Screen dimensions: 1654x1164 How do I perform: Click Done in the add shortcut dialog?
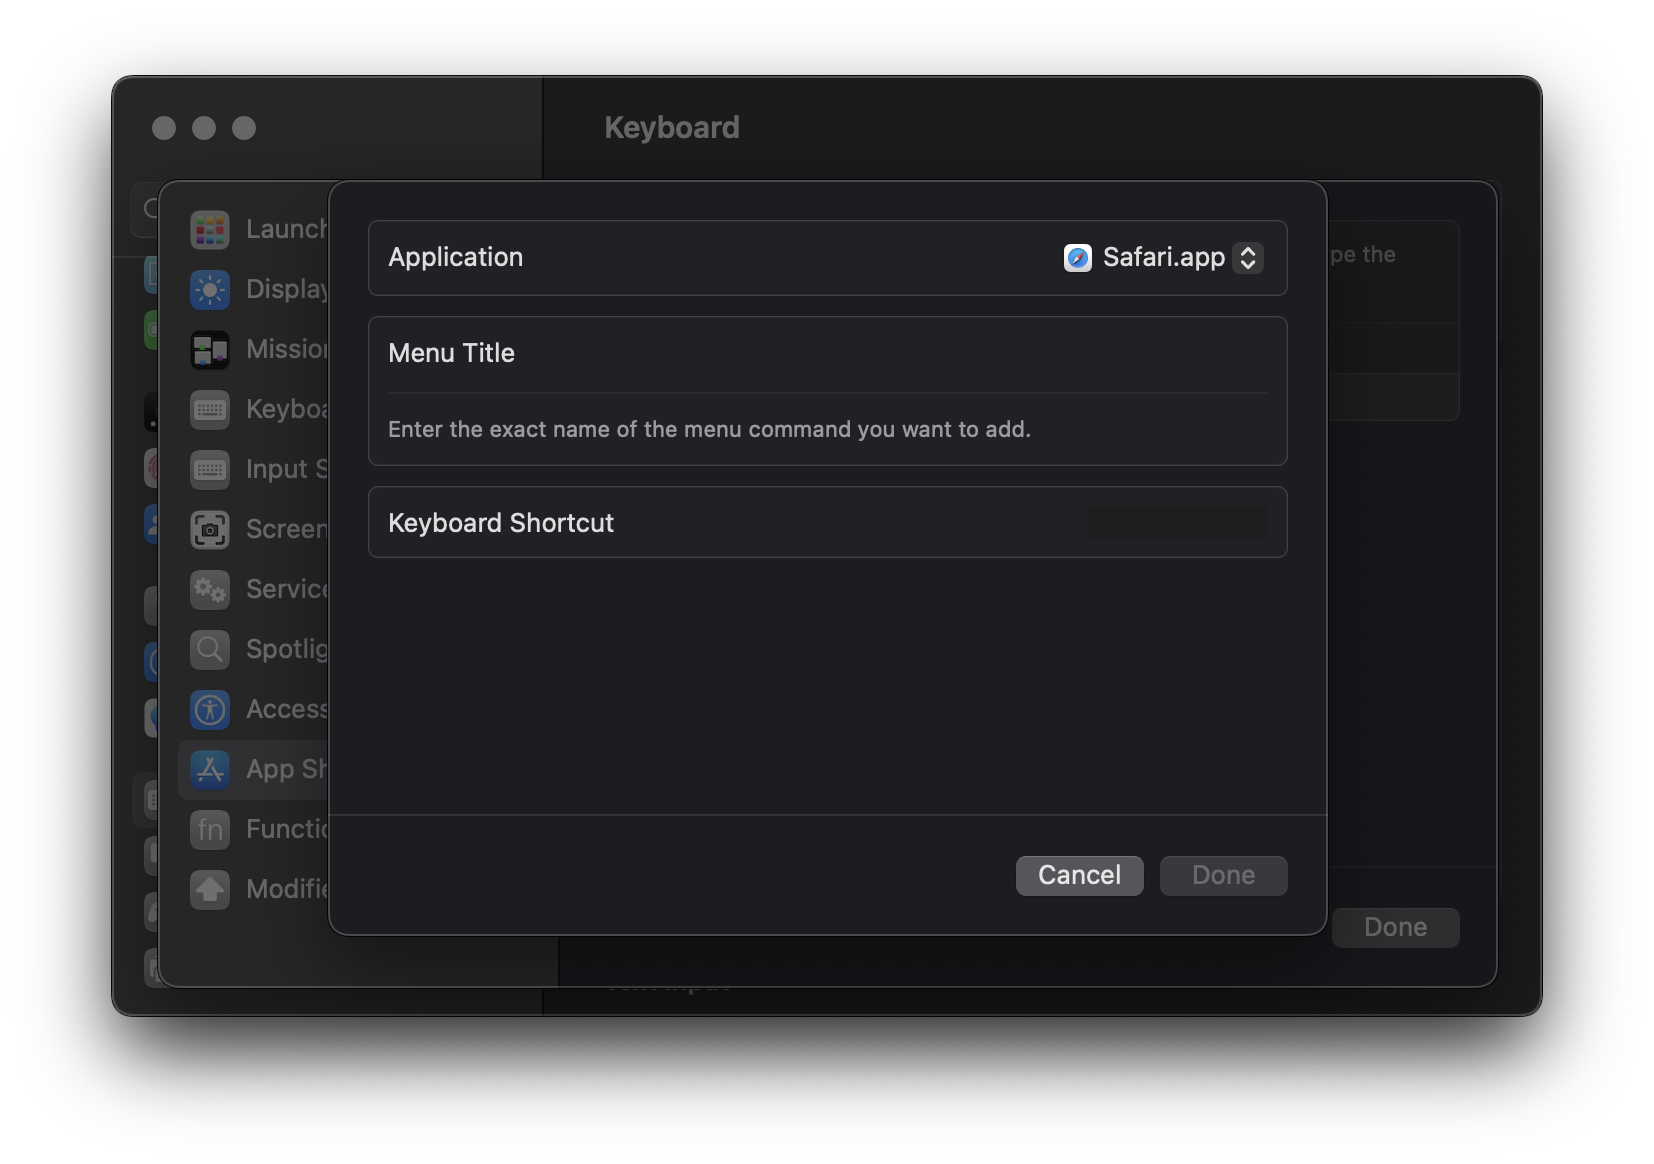(1223, 876)
